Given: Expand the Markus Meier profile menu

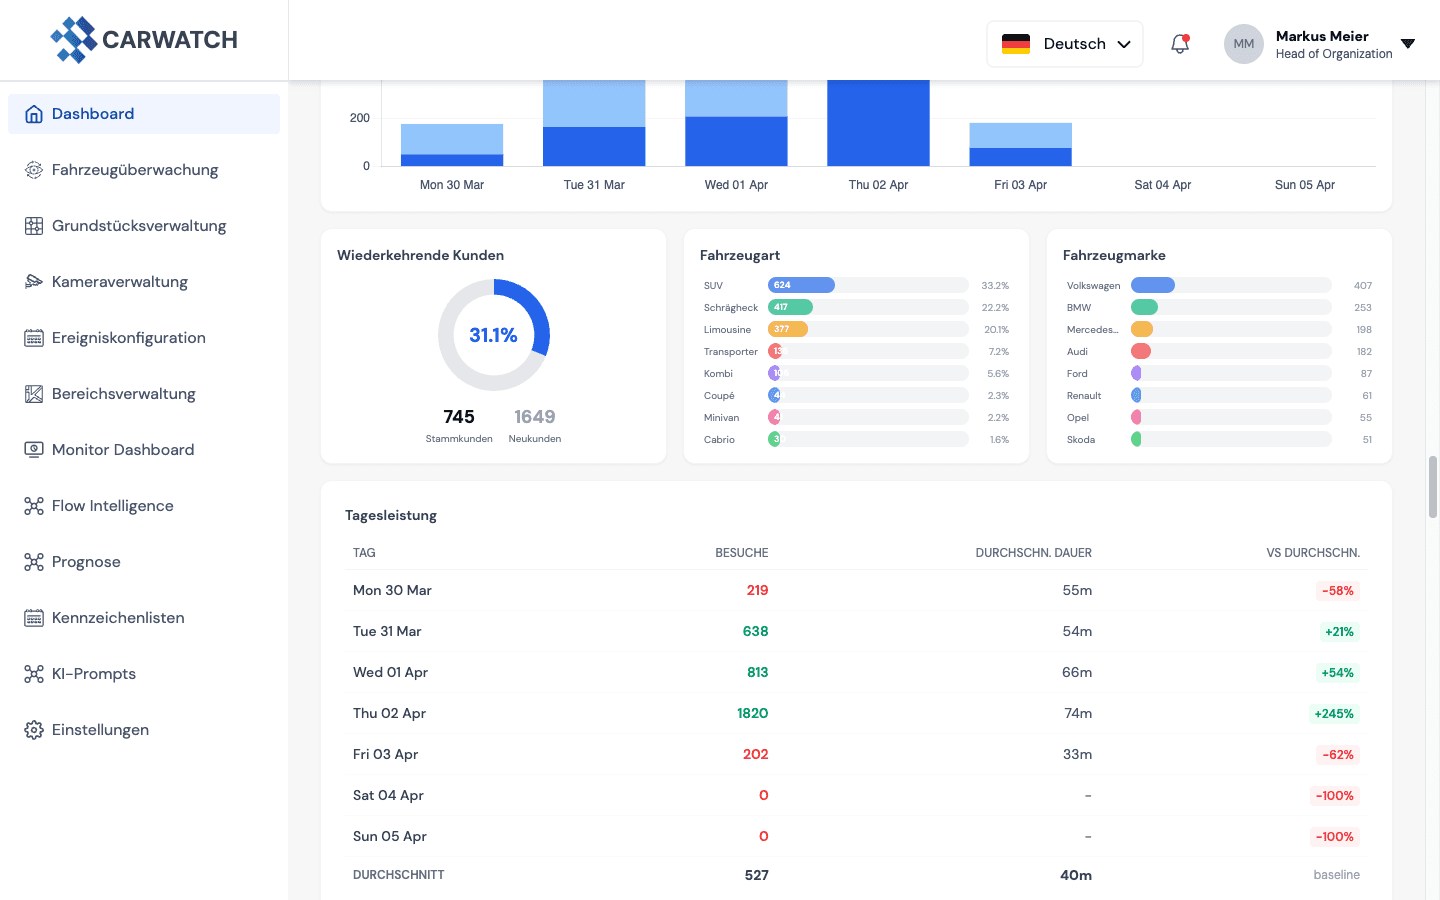Looking at the screenshot, I should point(1322,44).
